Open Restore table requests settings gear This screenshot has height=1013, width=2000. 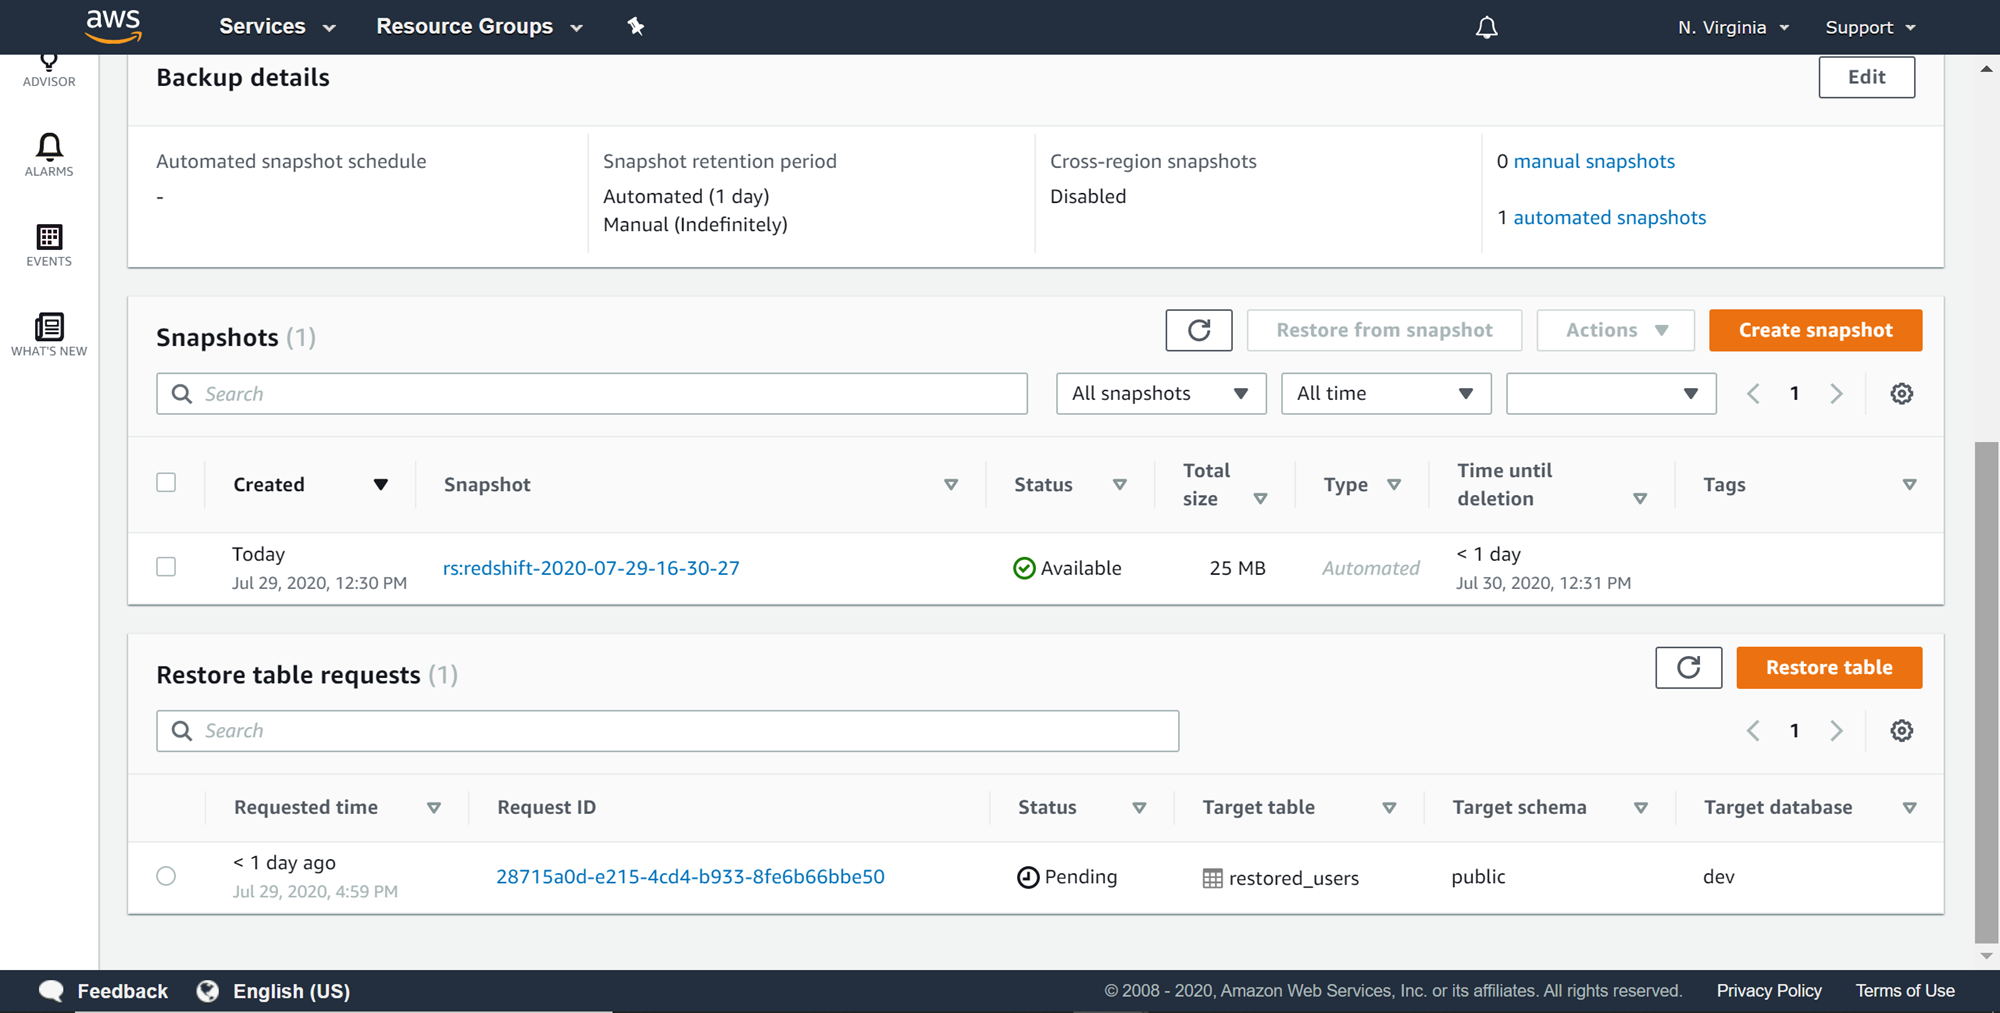click(1901, 731)
